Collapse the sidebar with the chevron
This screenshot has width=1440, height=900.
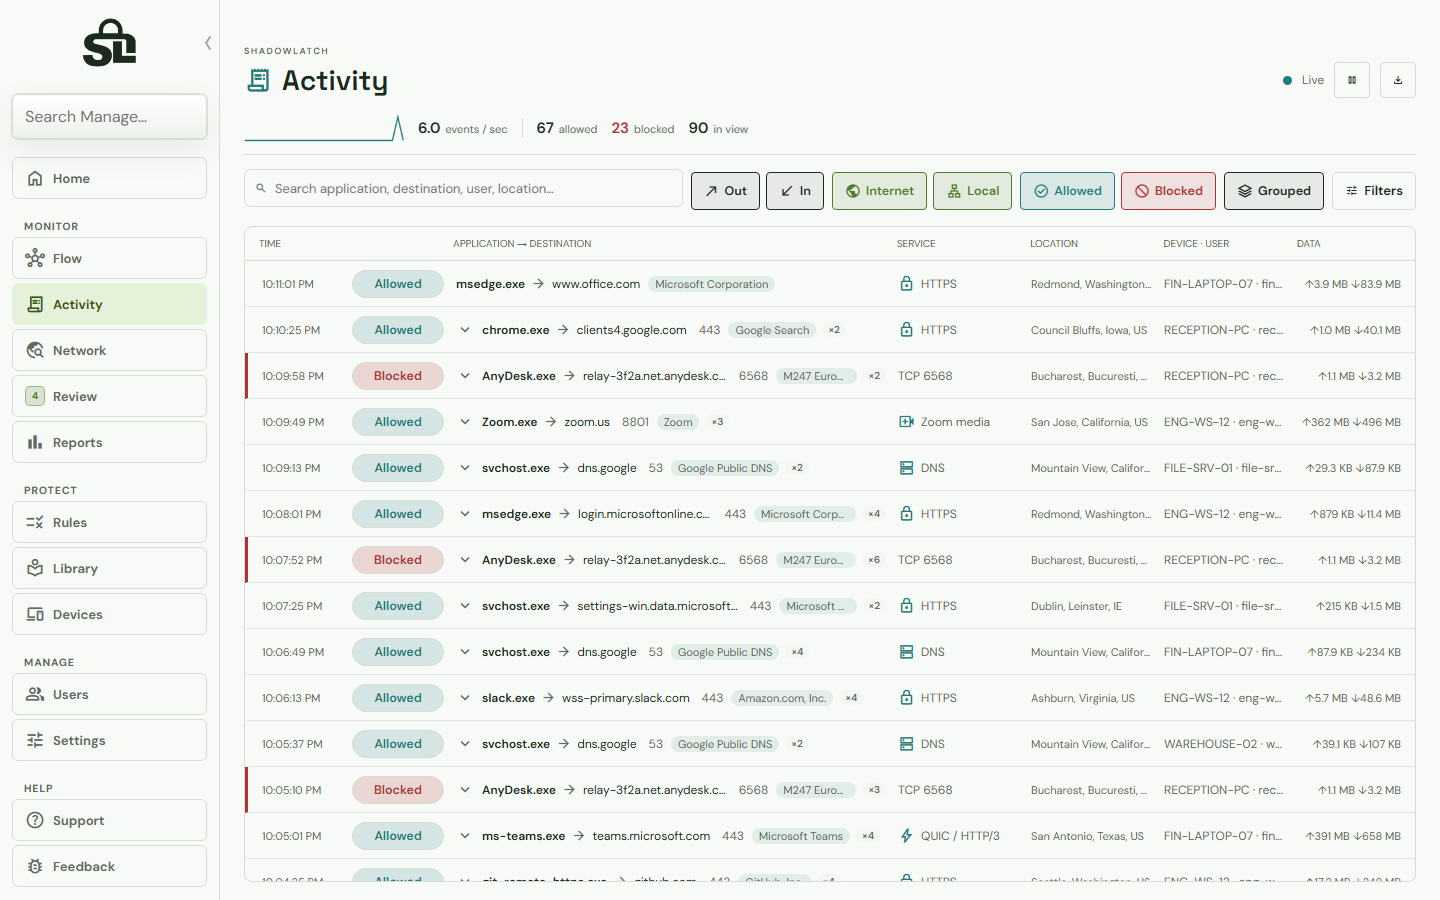[x=208, y=43]
